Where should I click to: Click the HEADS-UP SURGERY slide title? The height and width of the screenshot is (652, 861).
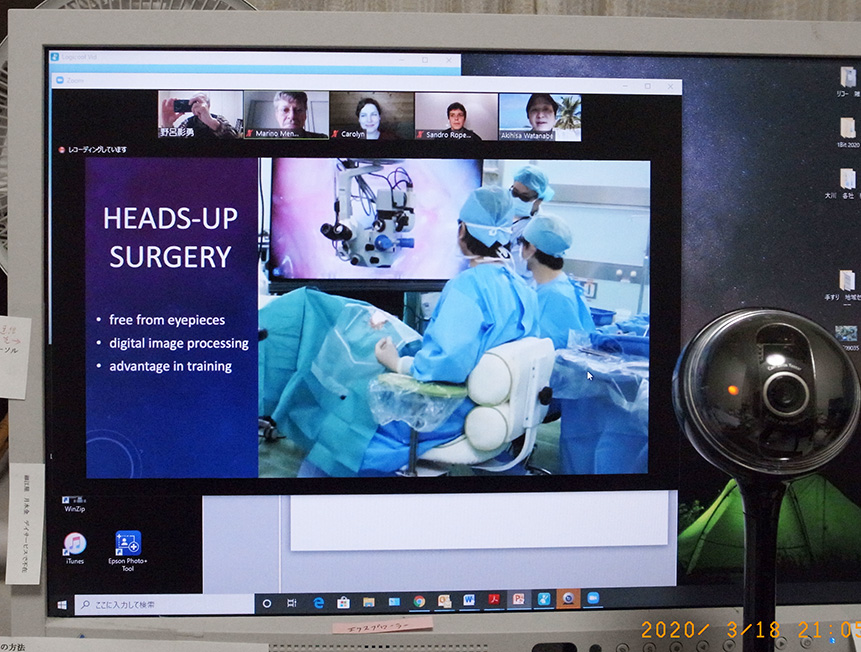pyautogui.click(x=170, y=238)
